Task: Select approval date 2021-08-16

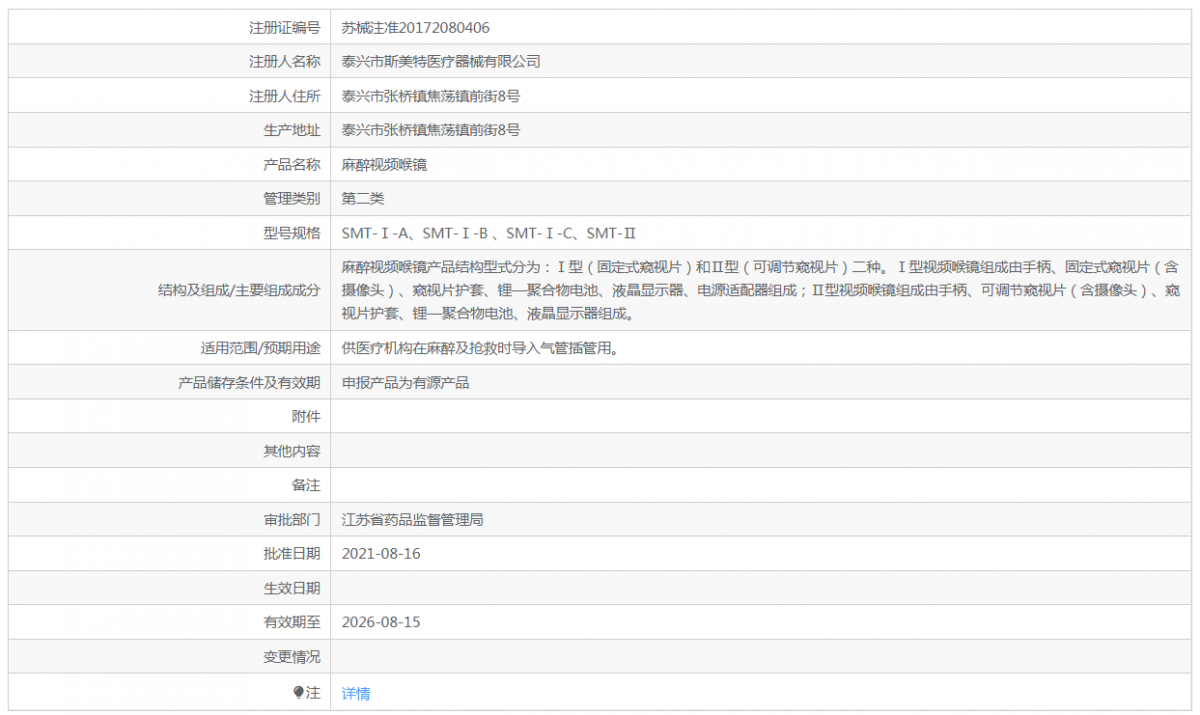Action: click(x=381, y=553)
